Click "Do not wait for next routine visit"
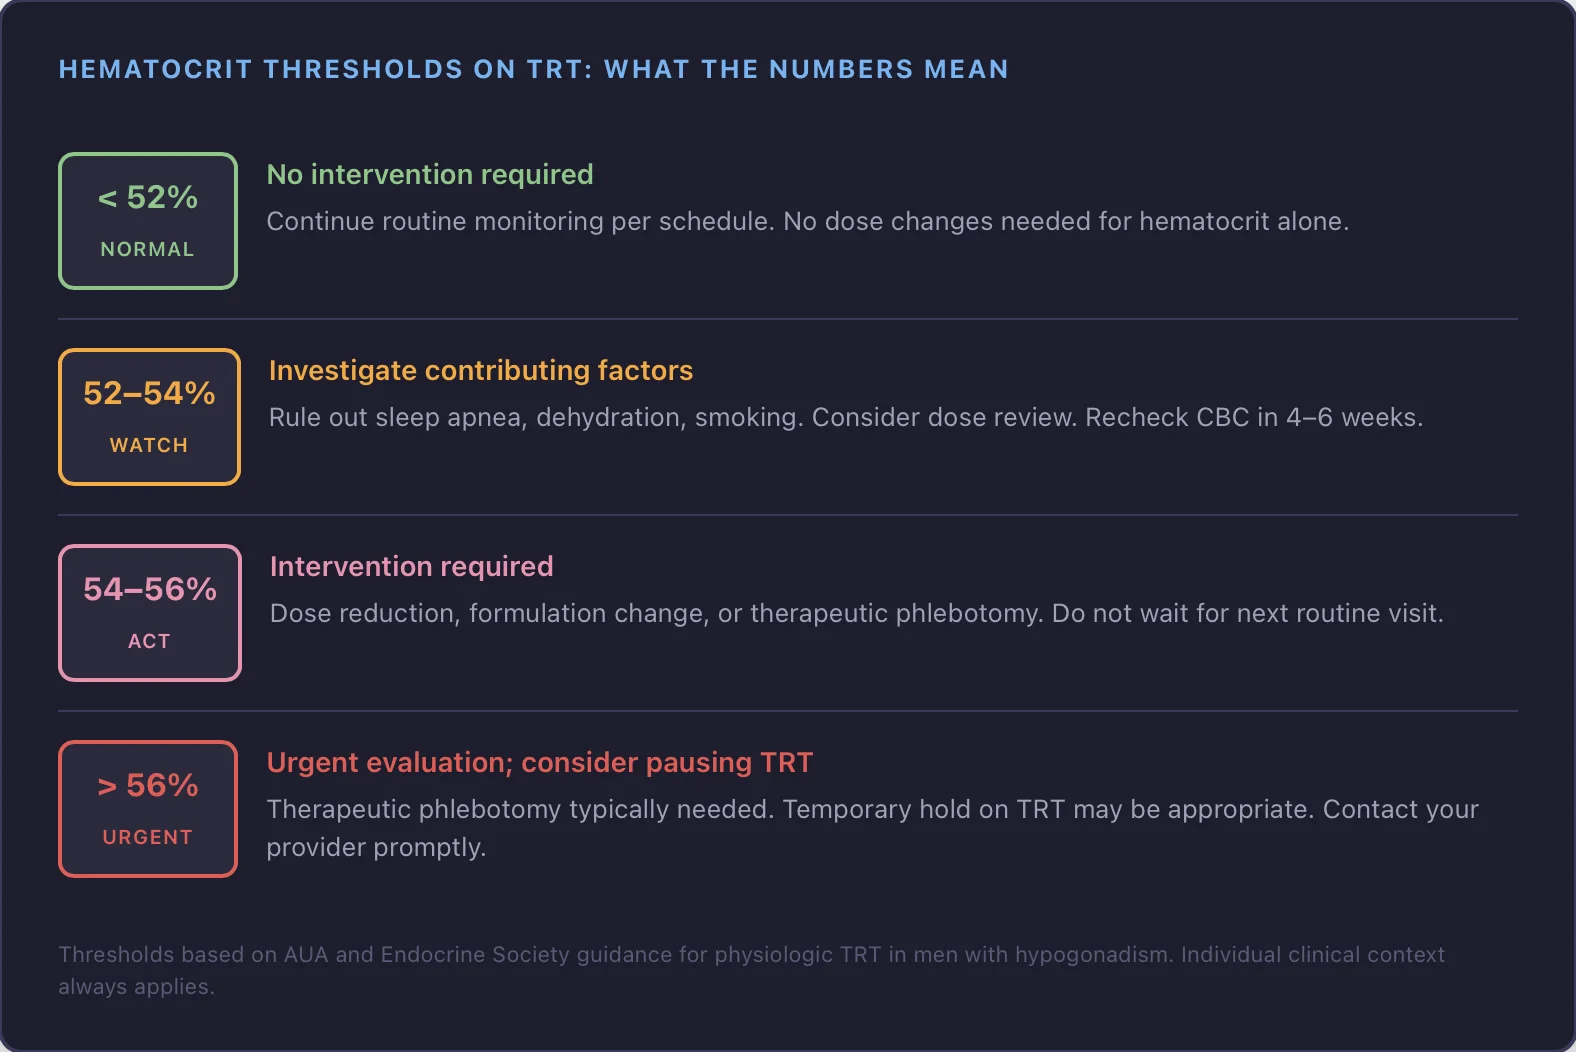The height and width of the screenshot is (1052, 1576). click(1247, 614)
